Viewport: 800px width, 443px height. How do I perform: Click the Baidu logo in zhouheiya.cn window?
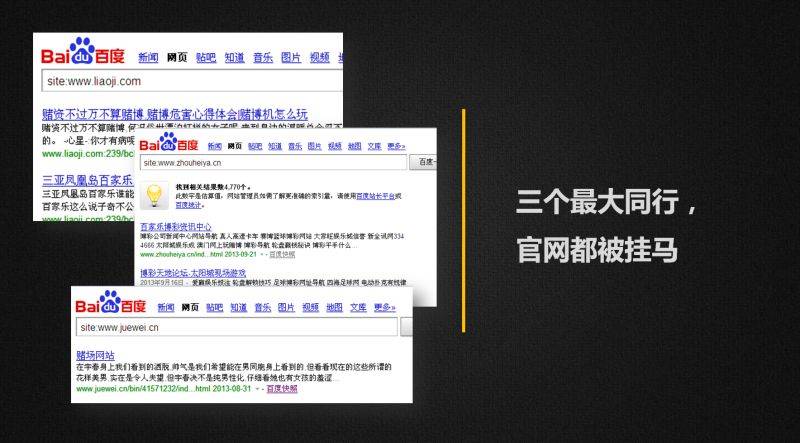(x=169, y=142)
